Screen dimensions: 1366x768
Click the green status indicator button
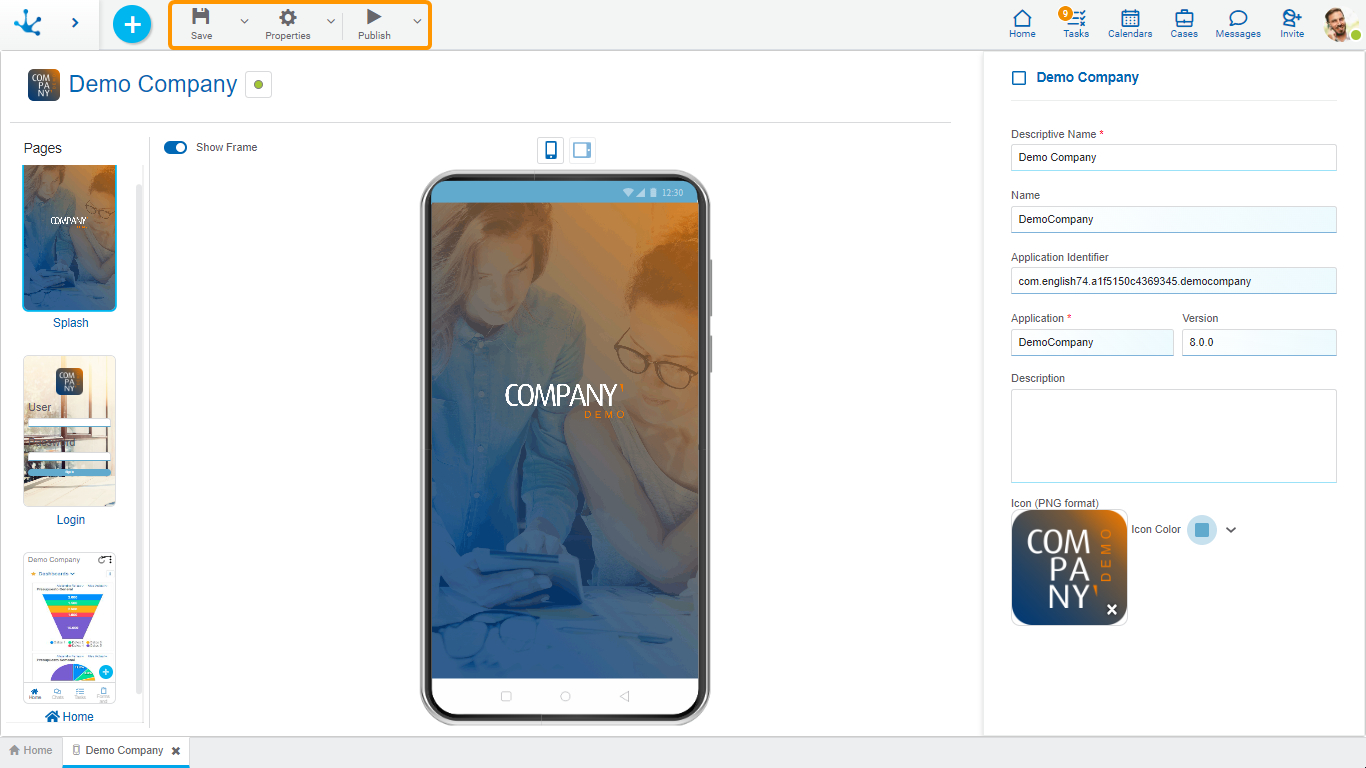click(x=258, y=85)
